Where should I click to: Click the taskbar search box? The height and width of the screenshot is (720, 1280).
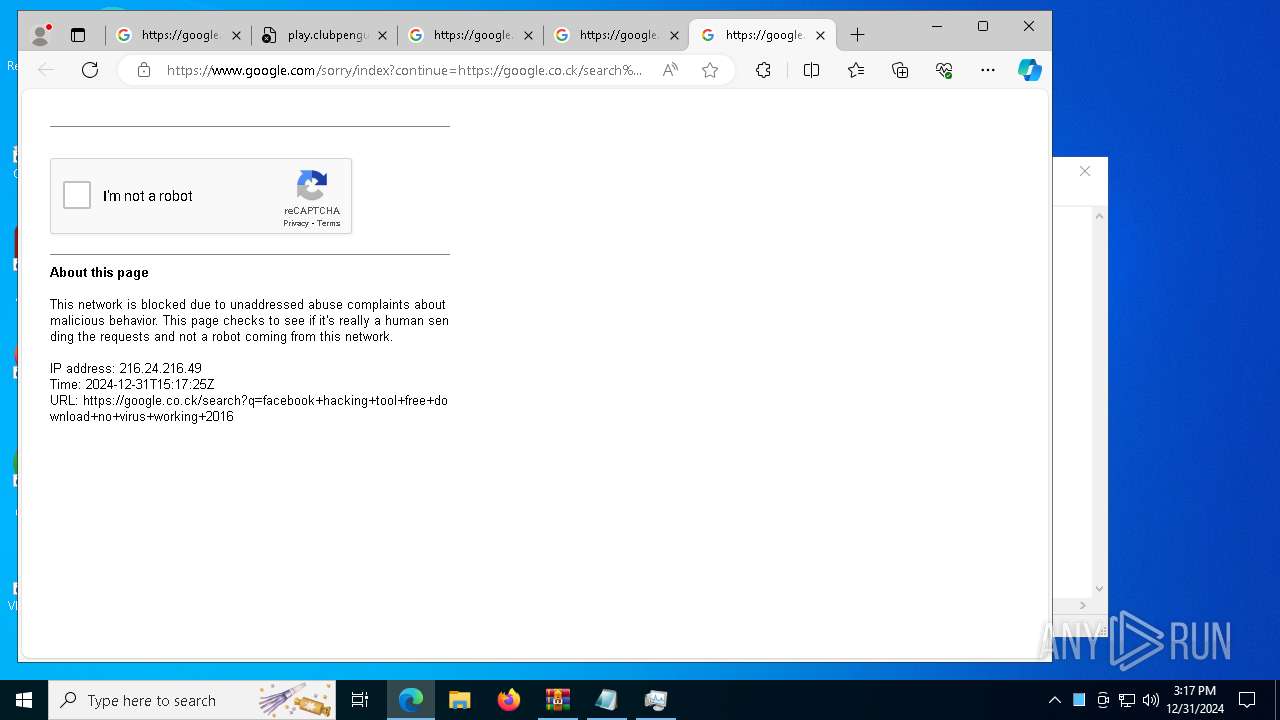click(192, 700)
